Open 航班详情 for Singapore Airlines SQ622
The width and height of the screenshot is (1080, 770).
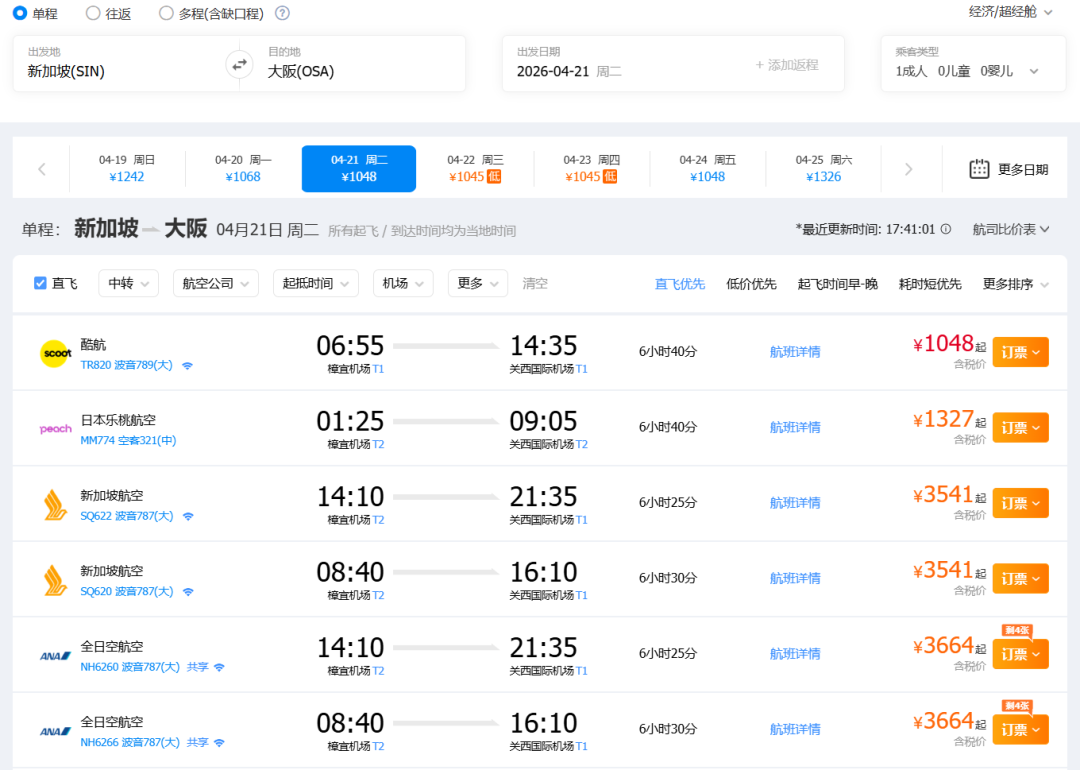795,503
